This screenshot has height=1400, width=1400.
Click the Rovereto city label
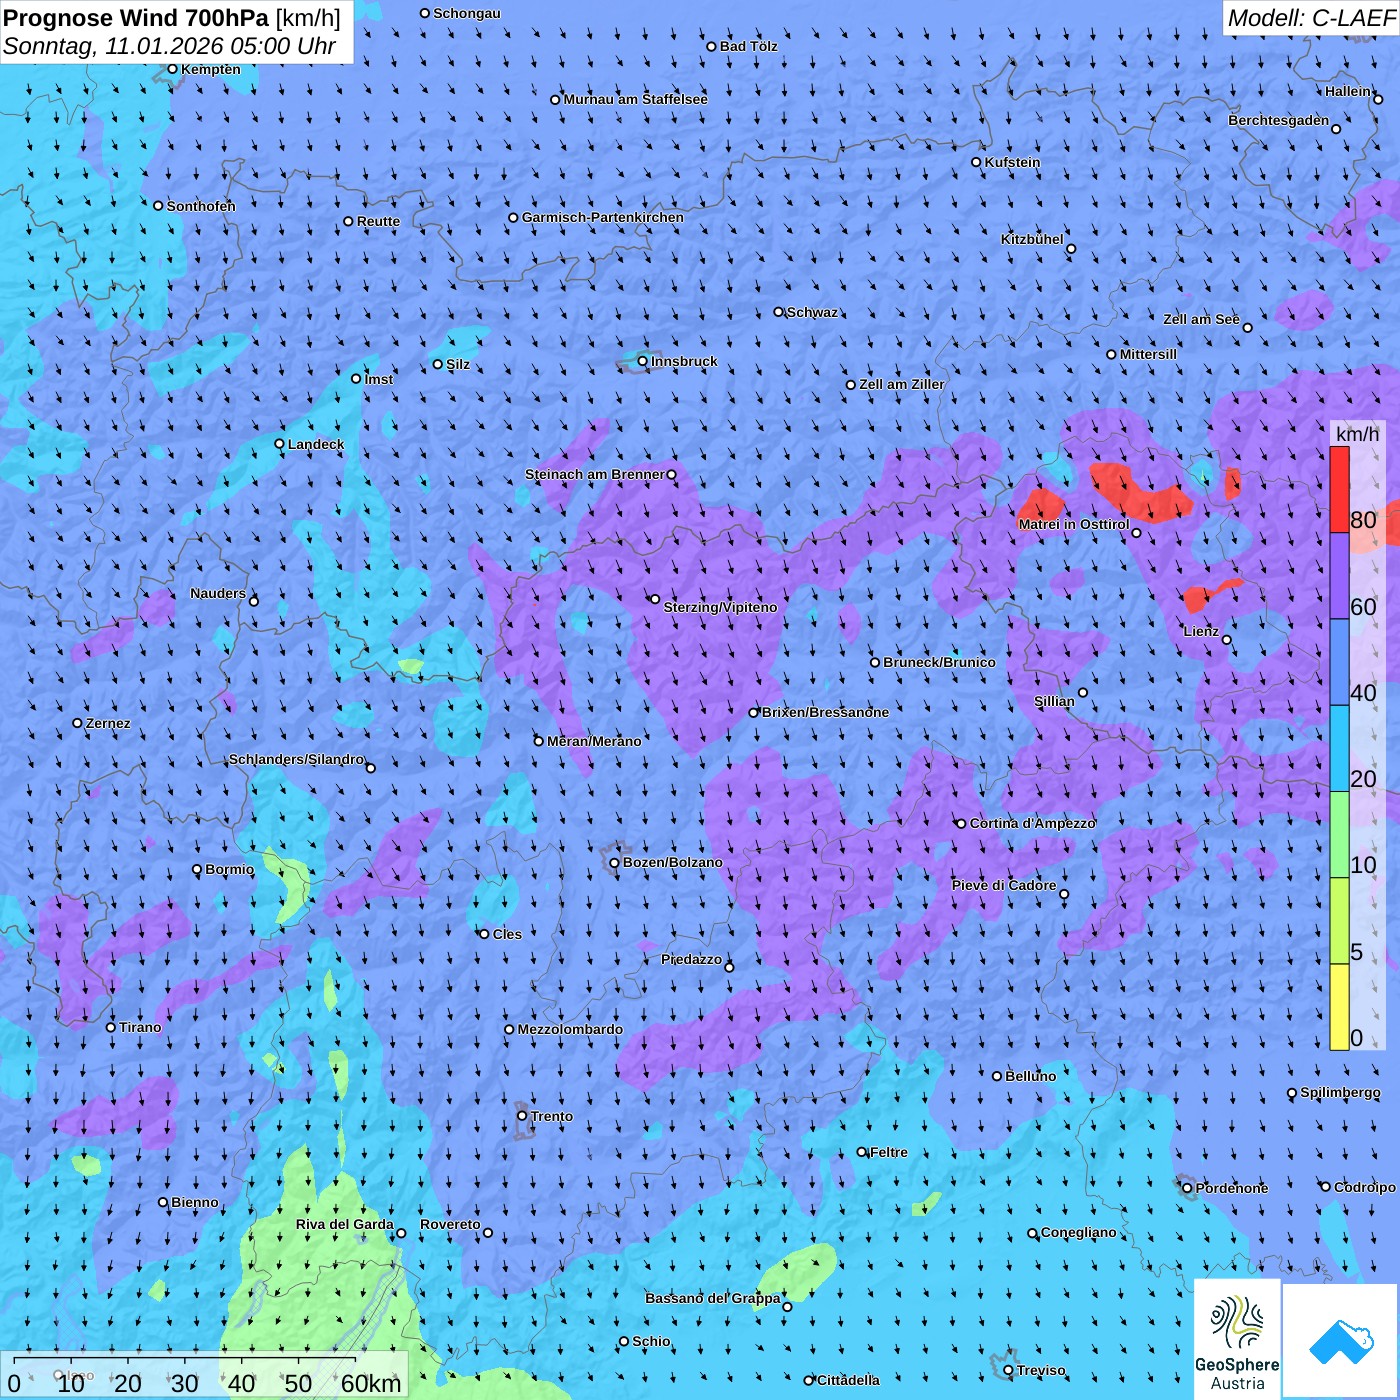(x=450, y=1224)
